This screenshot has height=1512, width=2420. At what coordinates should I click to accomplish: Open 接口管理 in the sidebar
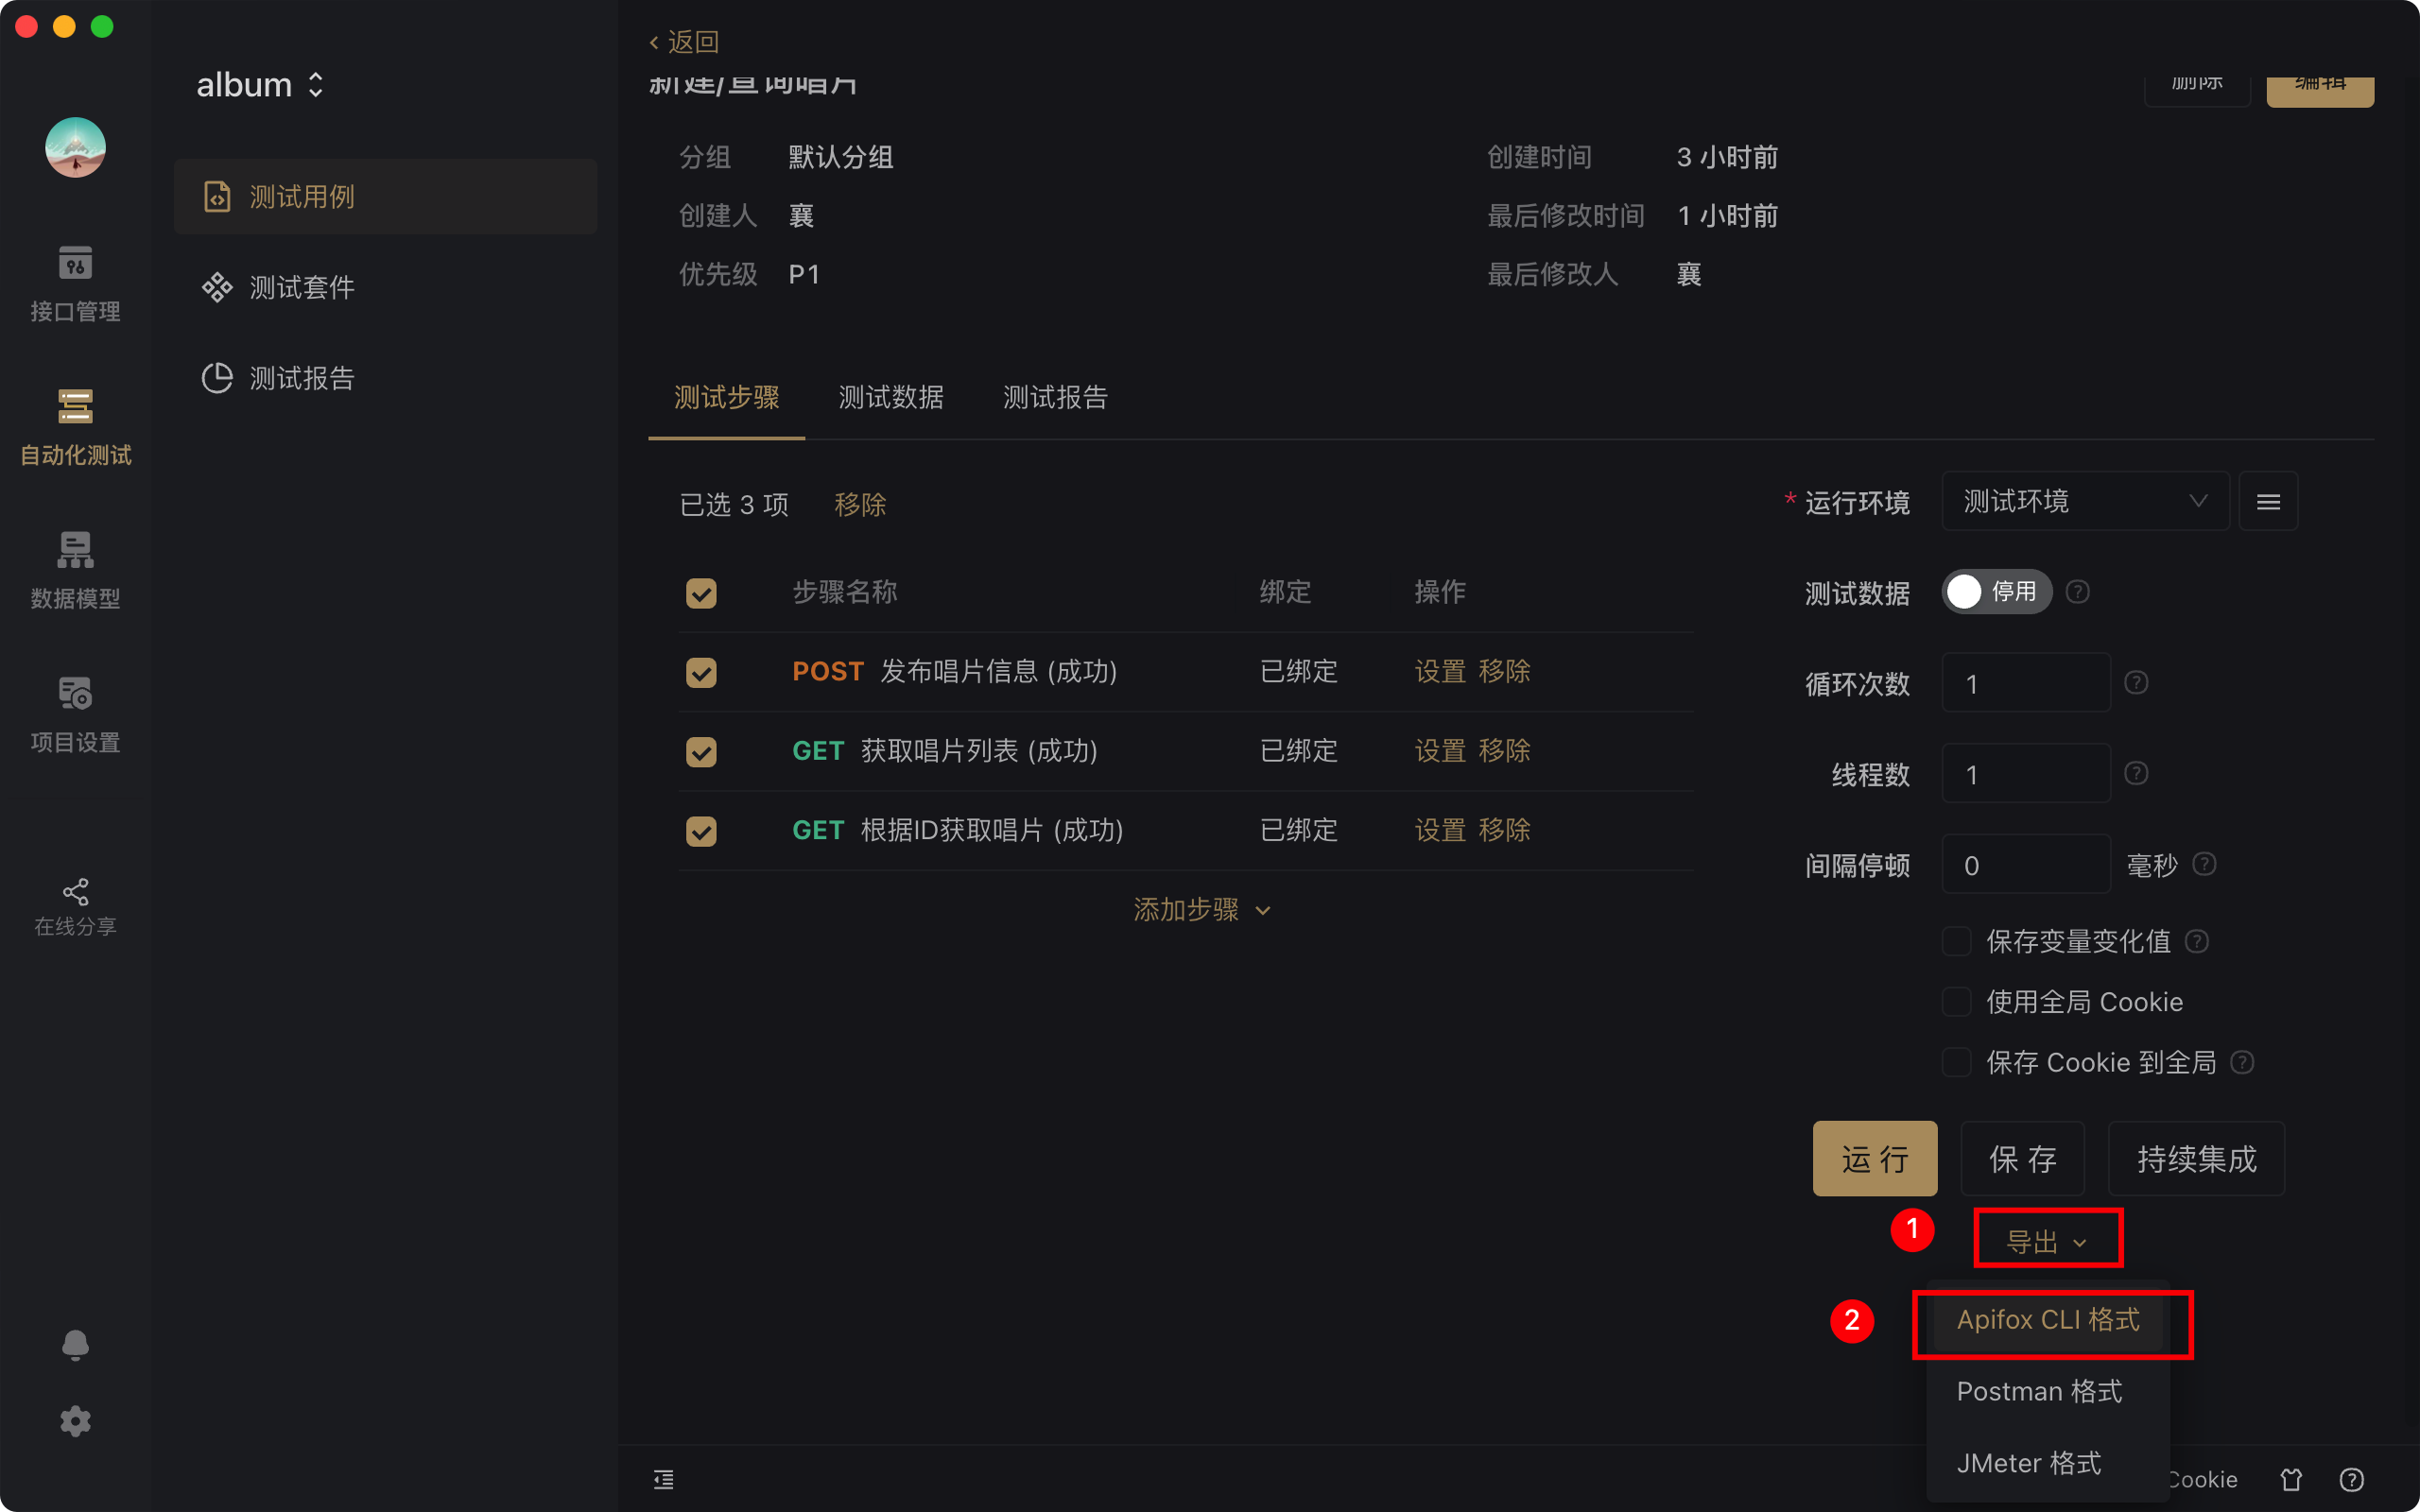click(75, 283)
